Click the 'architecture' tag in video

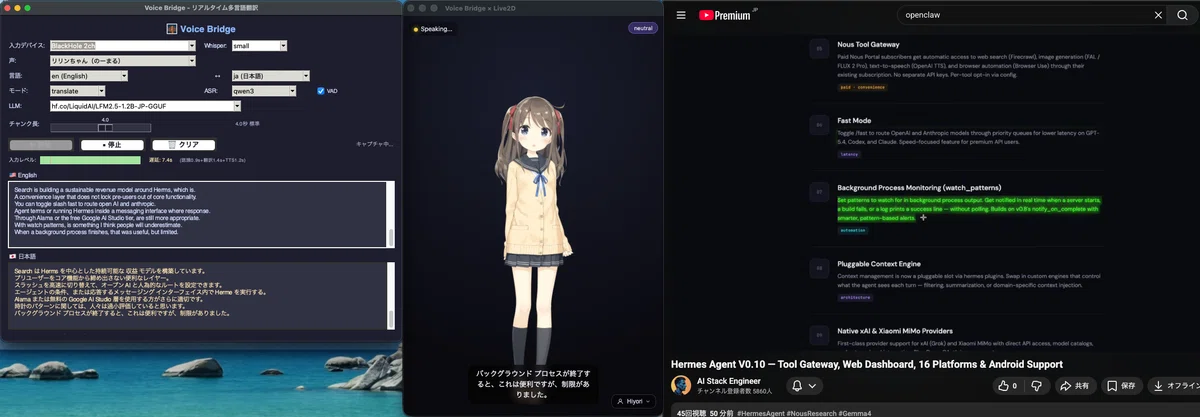click(x=855, y=297)
